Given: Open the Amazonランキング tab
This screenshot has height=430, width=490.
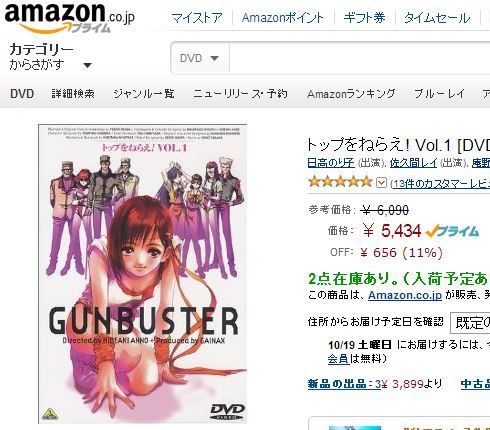Looking at the screenshot, I should click(x=351, y=94).
